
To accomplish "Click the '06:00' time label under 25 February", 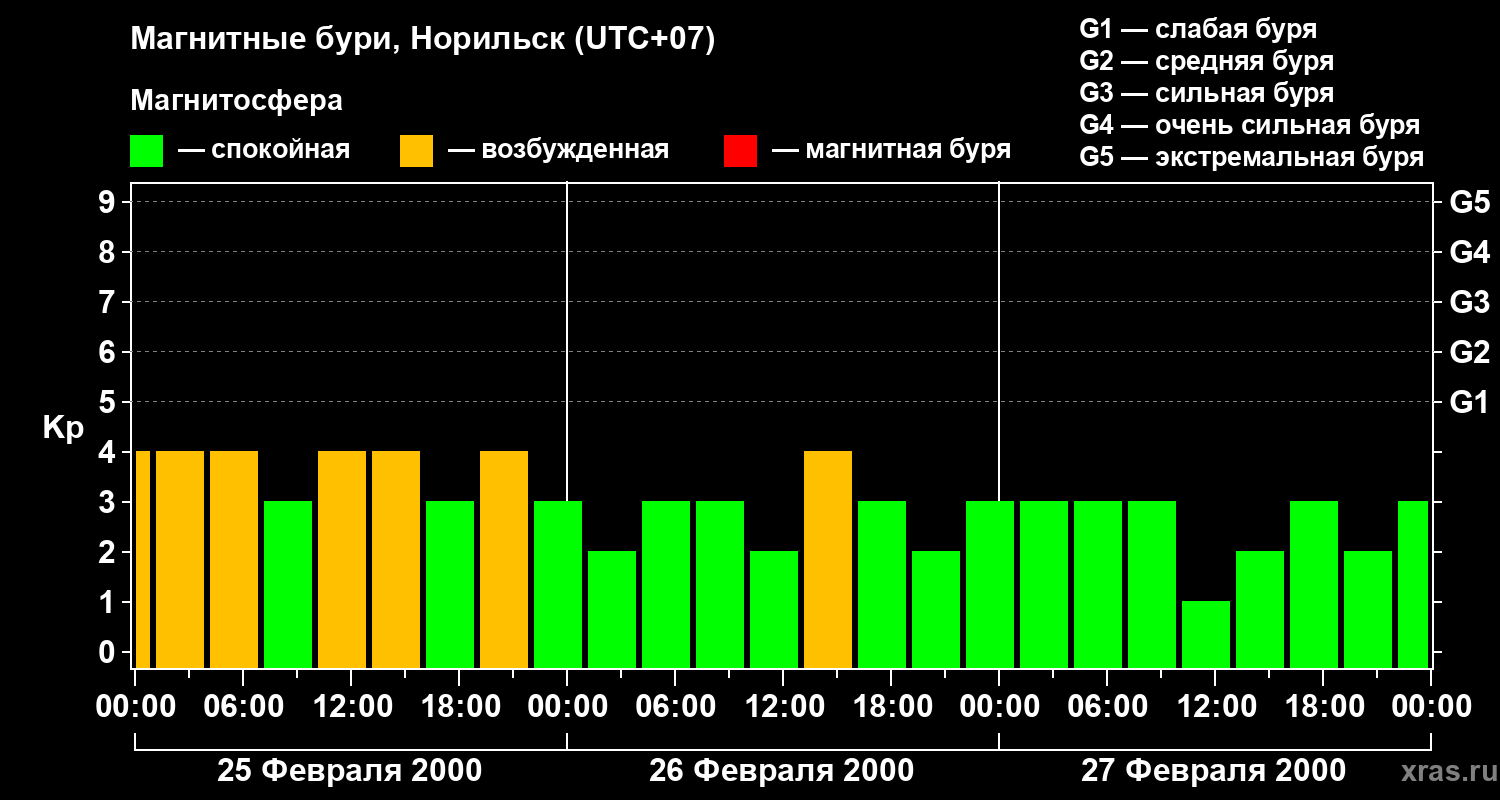I will pos(243,707).
